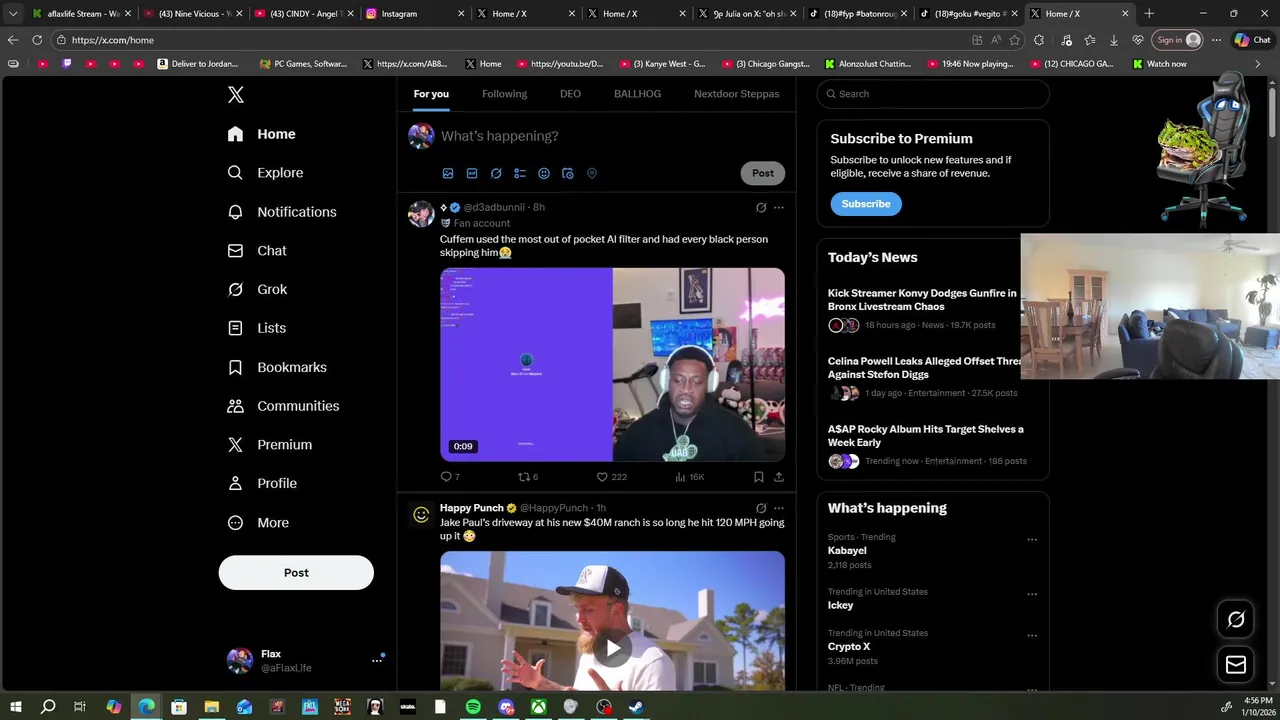Open Explore from the sidebar

(265, 173)
